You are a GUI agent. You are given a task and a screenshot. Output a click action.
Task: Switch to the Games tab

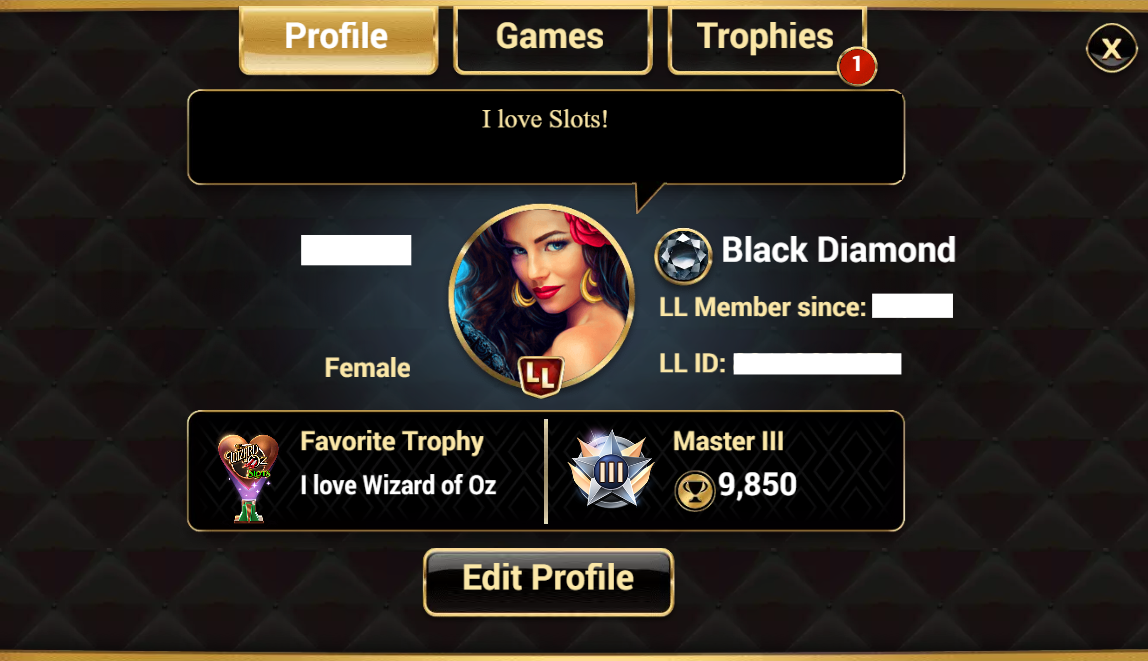pos(553,40)
